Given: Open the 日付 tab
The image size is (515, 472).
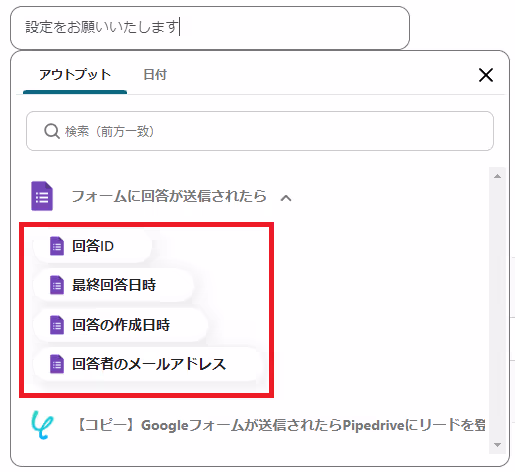Looking at the screenshot, I should click(x=155, y=75).
